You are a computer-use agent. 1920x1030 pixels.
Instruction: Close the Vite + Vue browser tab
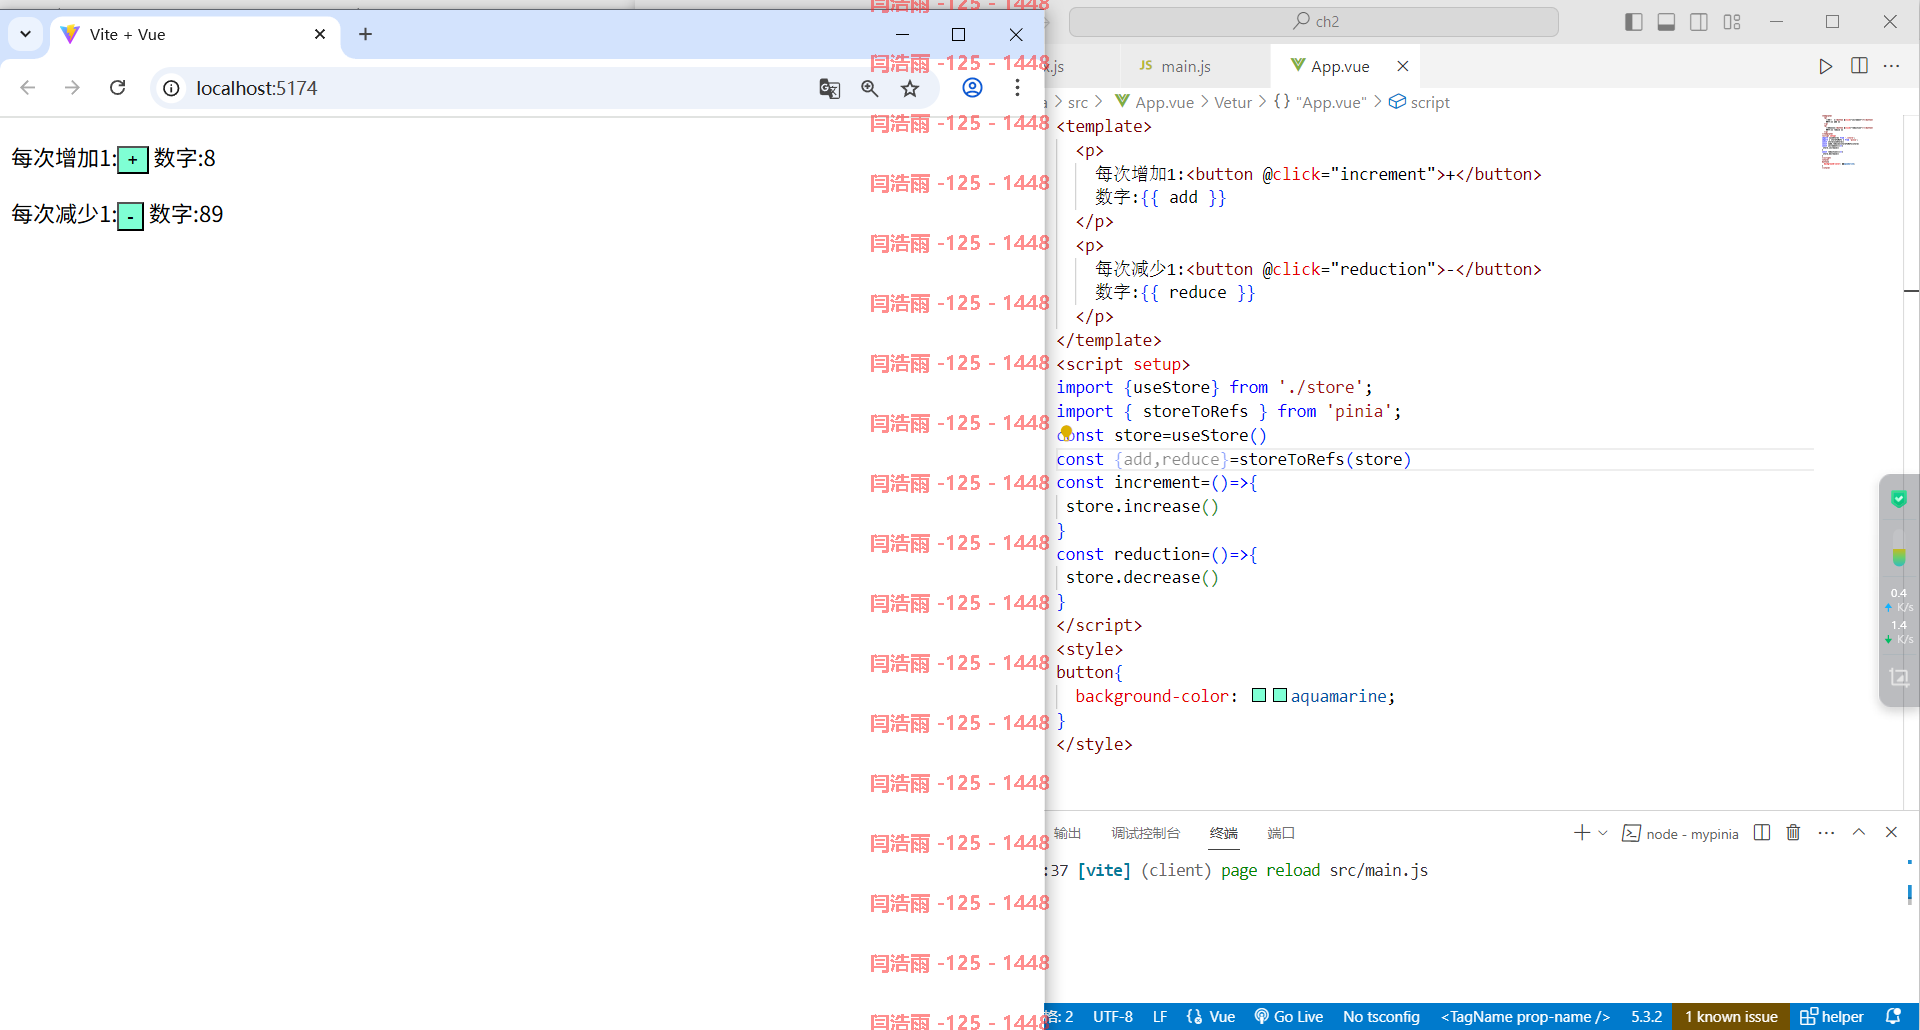[320, 34]
